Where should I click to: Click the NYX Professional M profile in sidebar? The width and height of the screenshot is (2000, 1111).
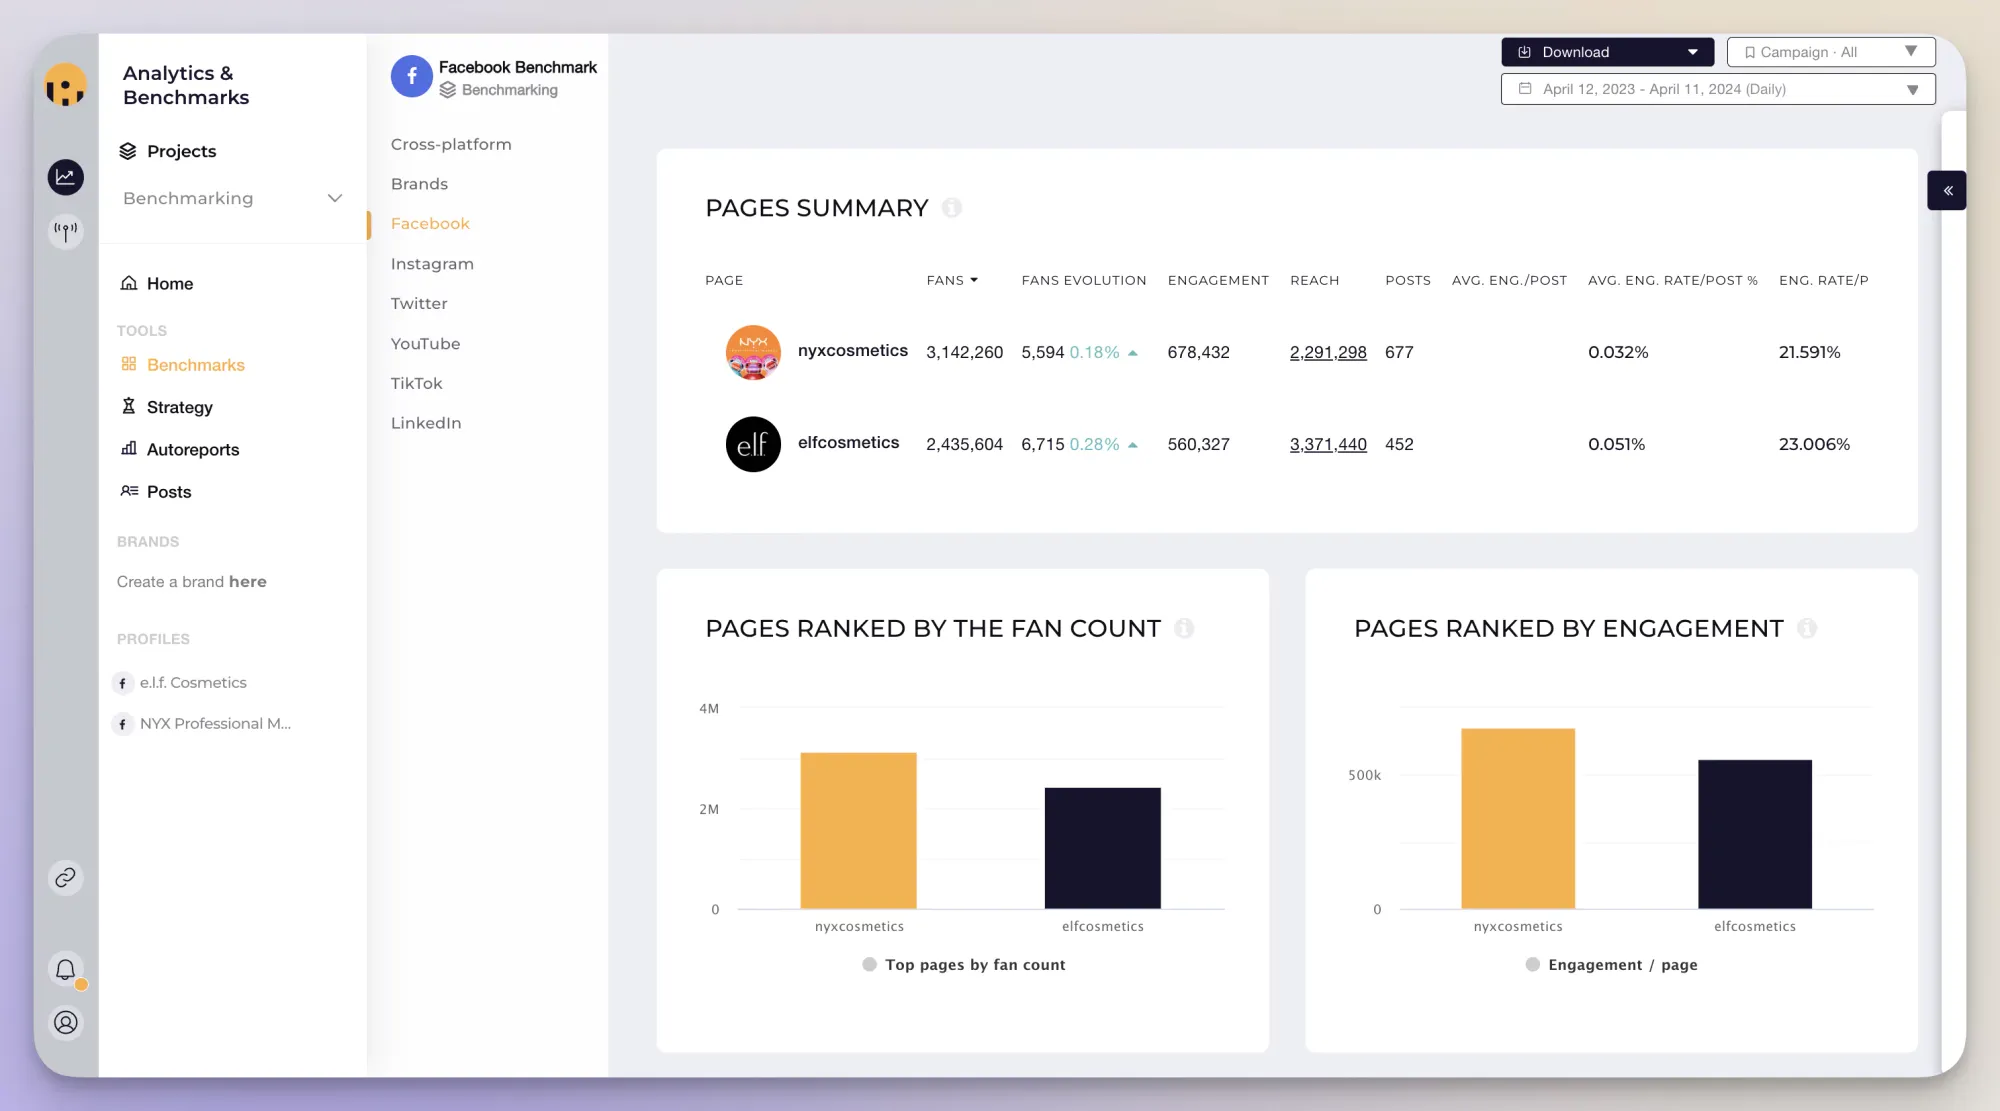point(215,722)
